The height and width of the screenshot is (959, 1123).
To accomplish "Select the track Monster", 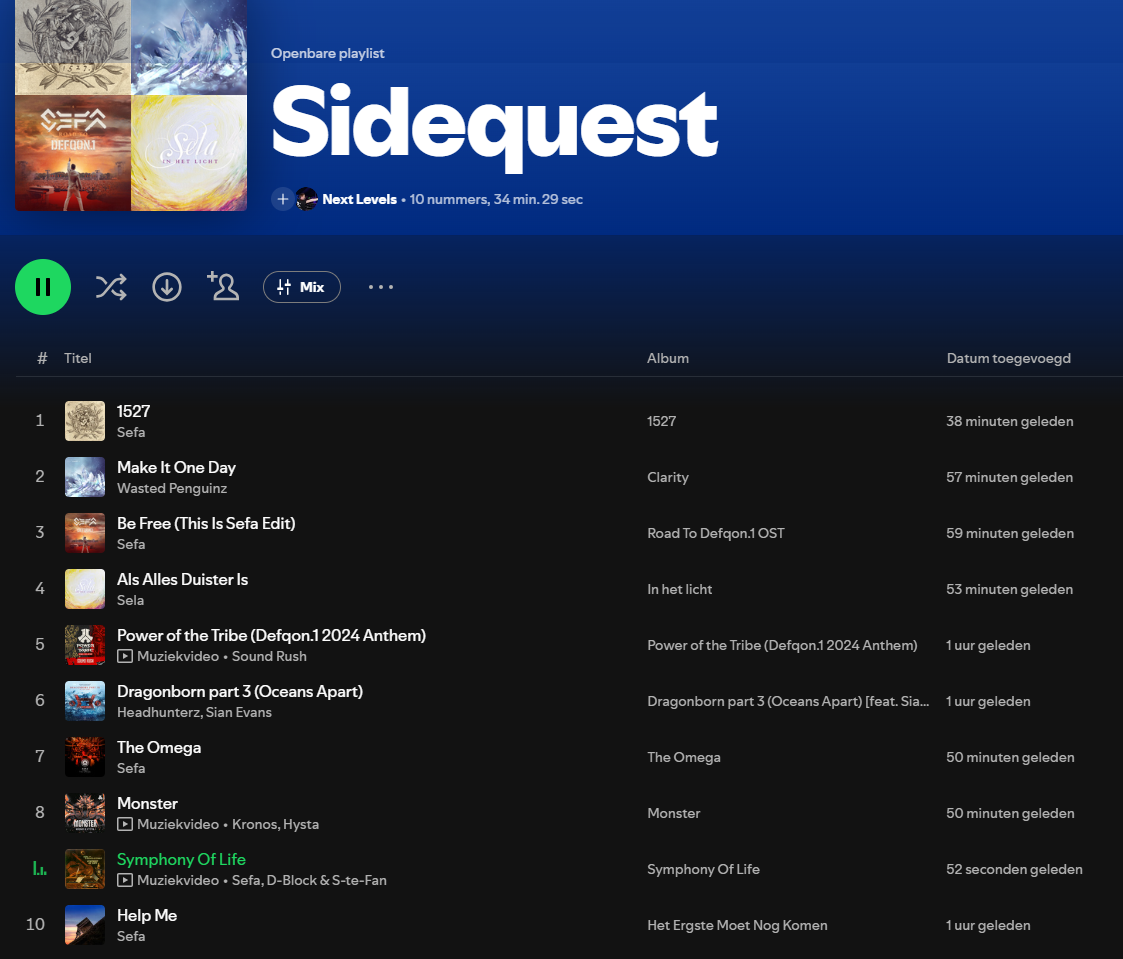I will tap(148, 804).
